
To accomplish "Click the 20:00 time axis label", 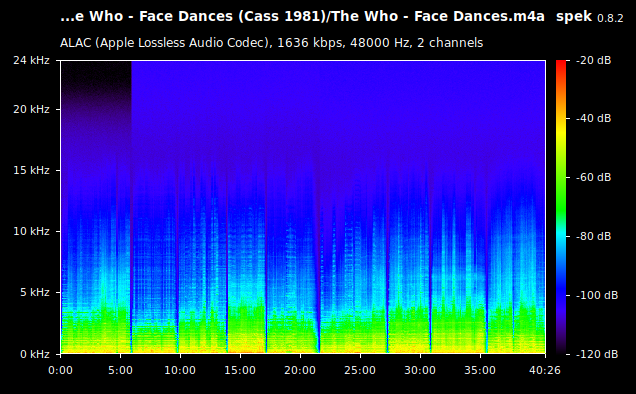I will 300,370.
